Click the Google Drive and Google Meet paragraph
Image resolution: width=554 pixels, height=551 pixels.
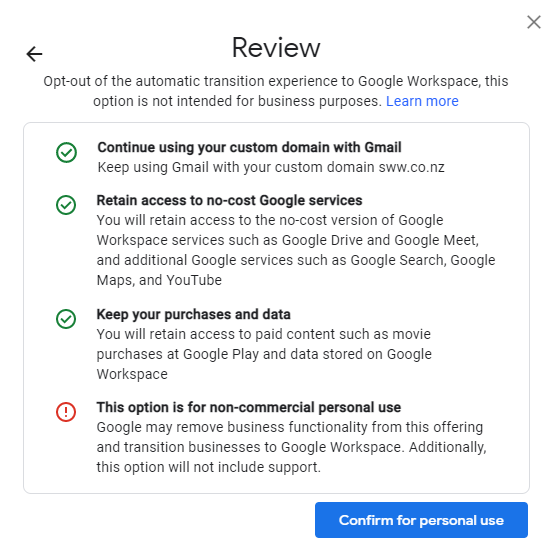296,250
